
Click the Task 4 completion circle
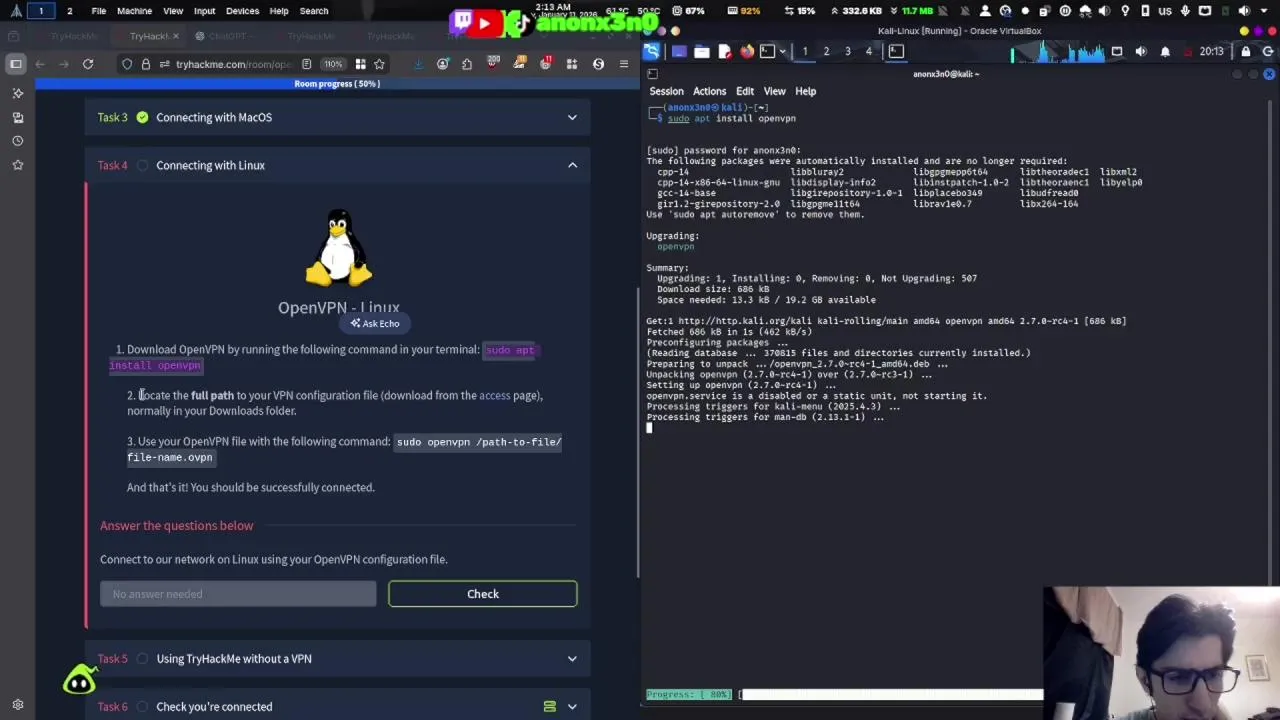(x=142, y=165)
